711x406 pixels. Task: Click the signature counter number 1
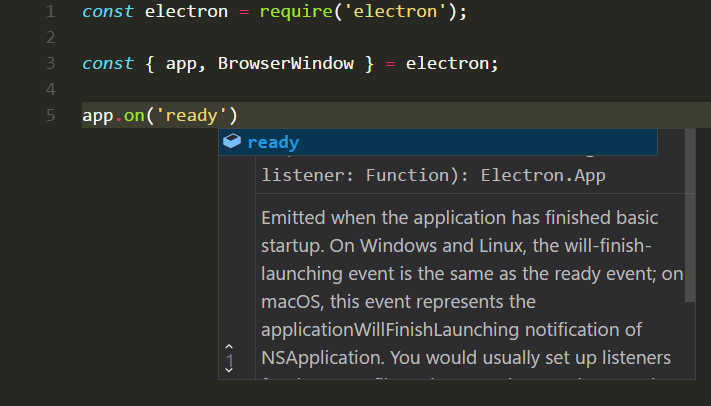click(230, 361)
